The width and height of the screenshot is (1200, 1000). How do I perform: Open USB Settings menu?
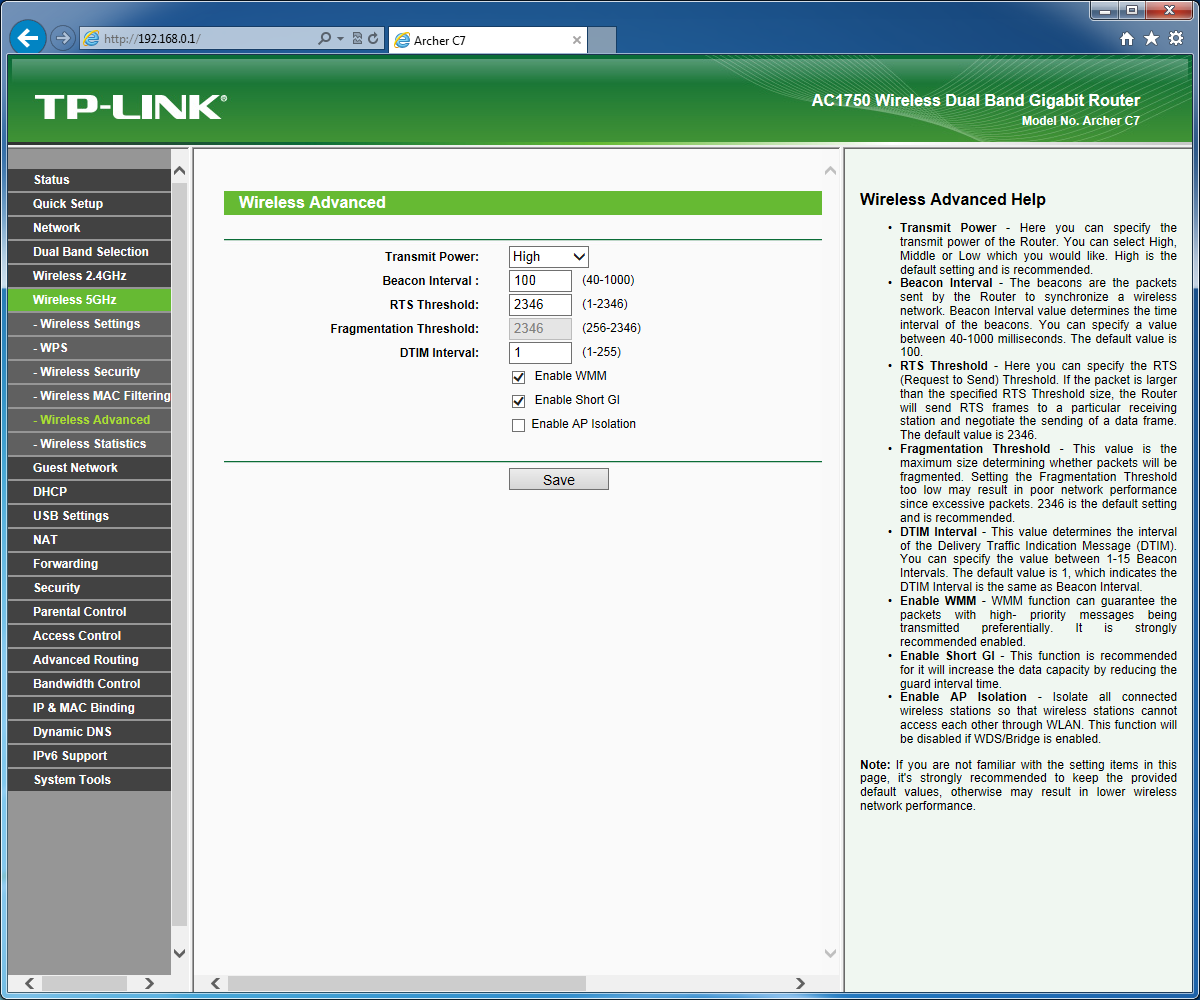click(89, 516)
